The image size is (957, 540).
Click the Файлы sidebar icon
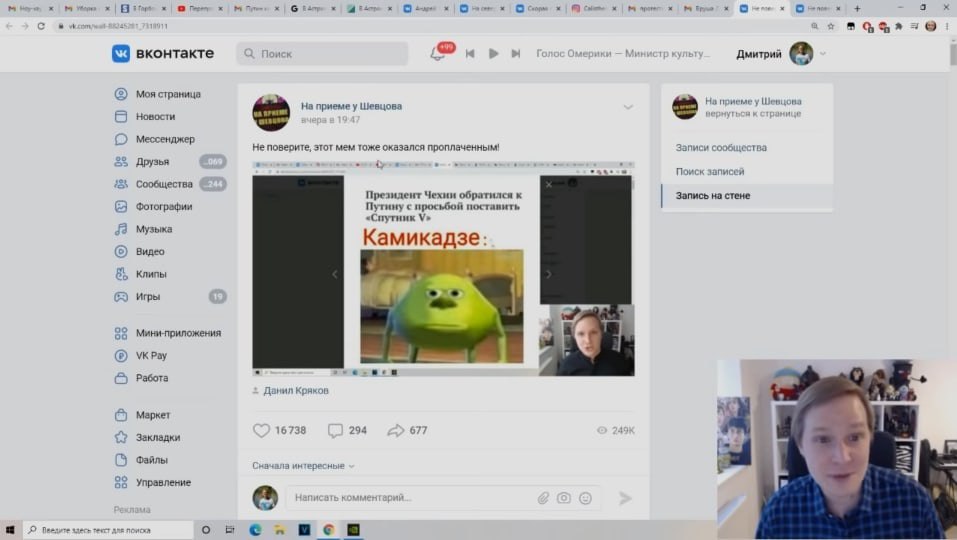(121, 460)
